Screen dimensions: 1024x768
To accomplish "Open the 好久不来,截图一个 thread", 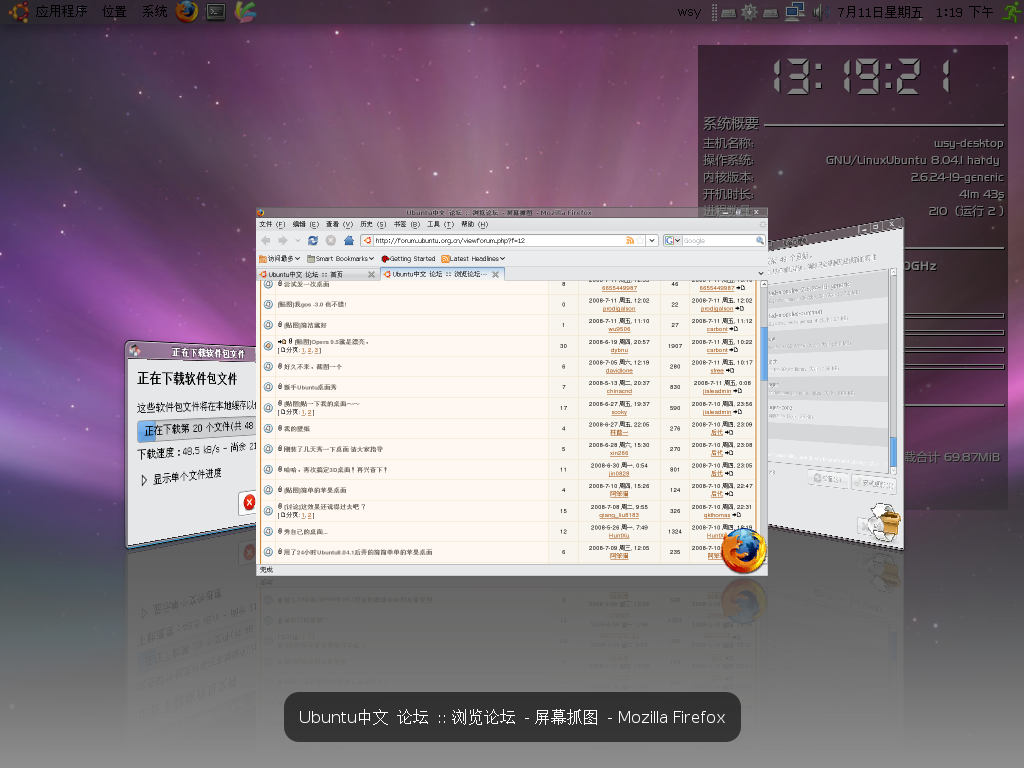I will [x=313, y=366].
